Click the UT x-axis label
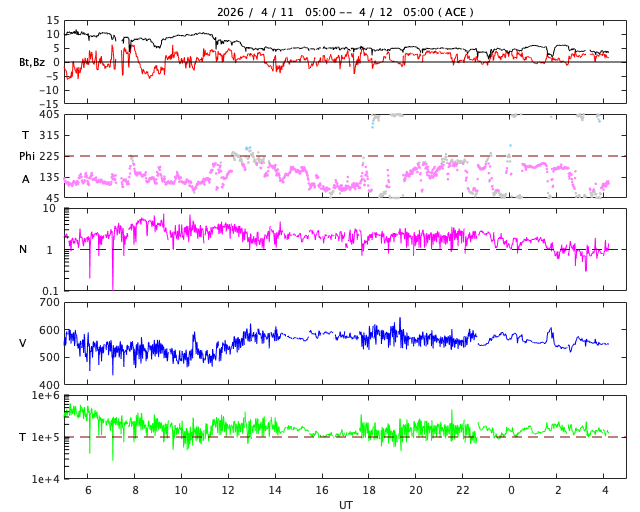Screen dimensions: 640x512 (x=345, y=505)
